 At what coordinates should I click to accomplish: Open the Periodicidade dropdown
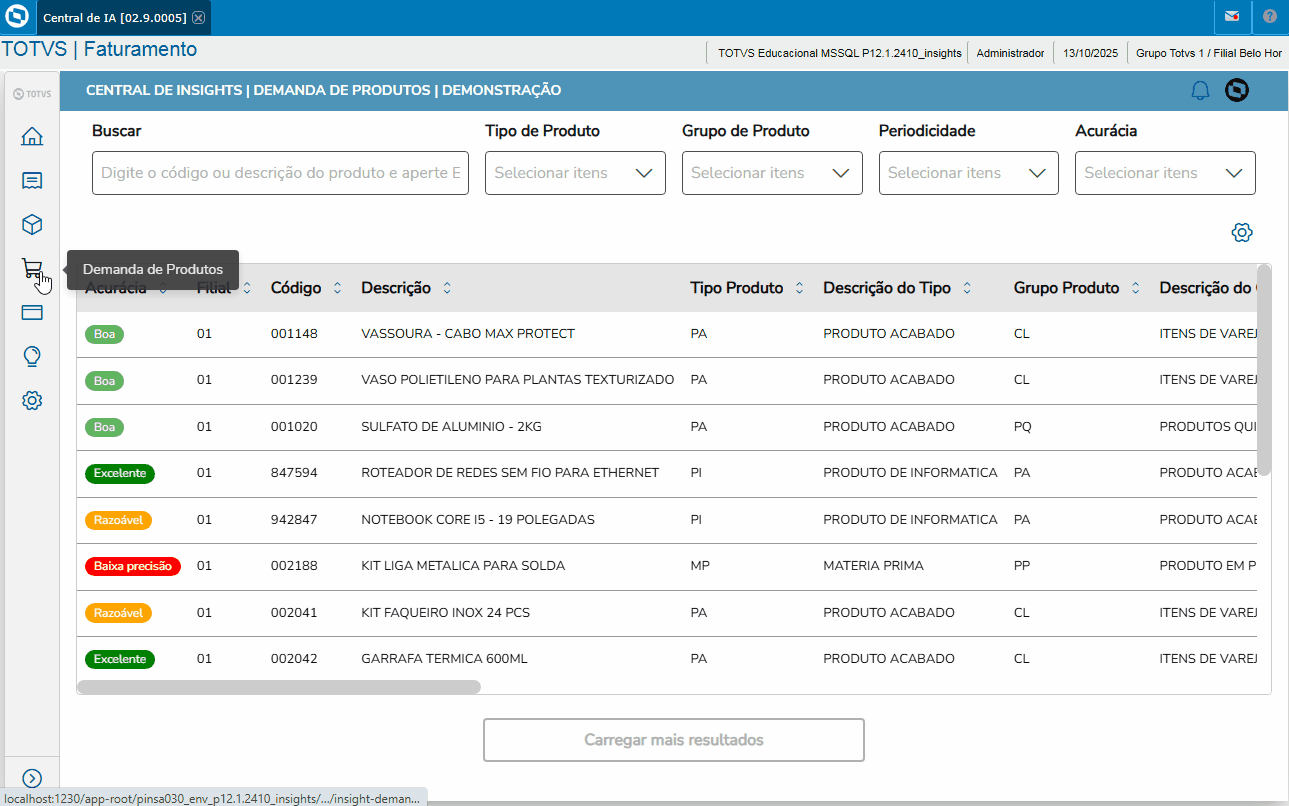968,172
